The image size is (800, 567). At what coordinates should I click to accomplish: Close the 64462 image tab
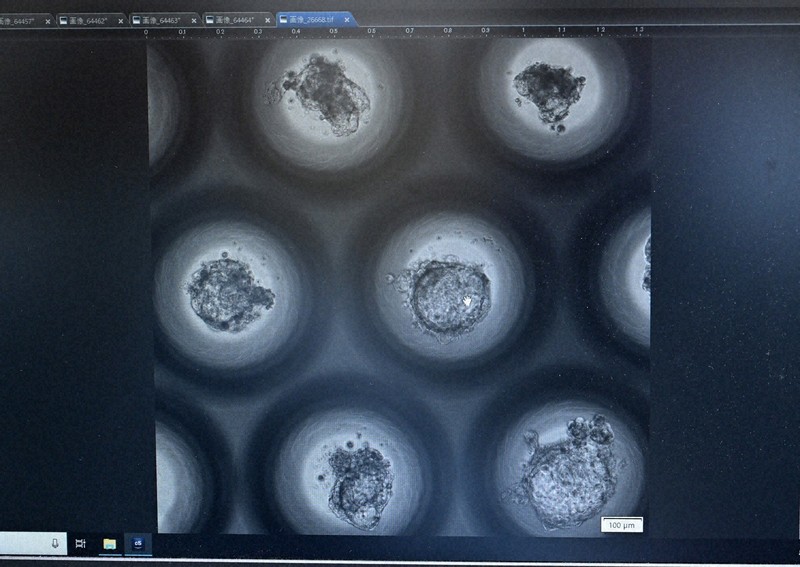[120, 21]
